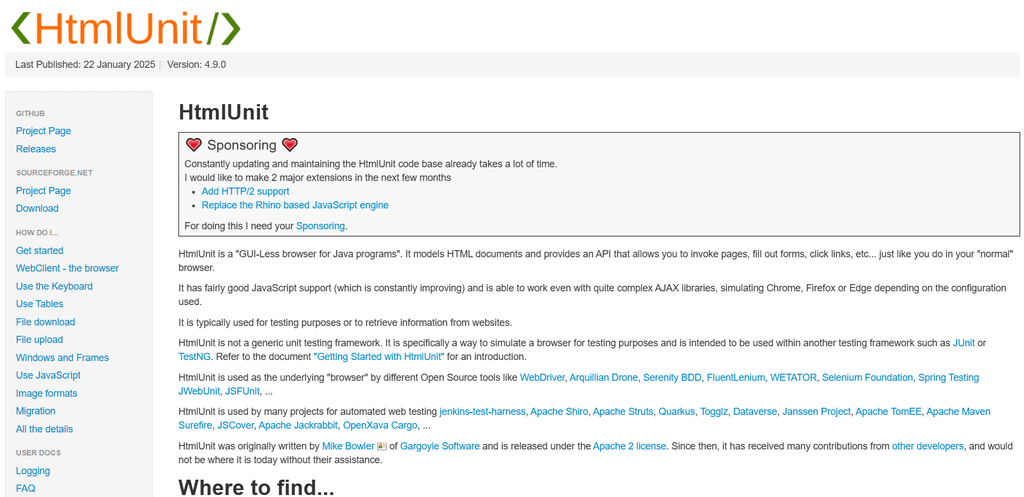The width and height of the screenshot is (1024, 497).
Task: Click the Sponsoring box heading text
Action: [x=242, y=145]
